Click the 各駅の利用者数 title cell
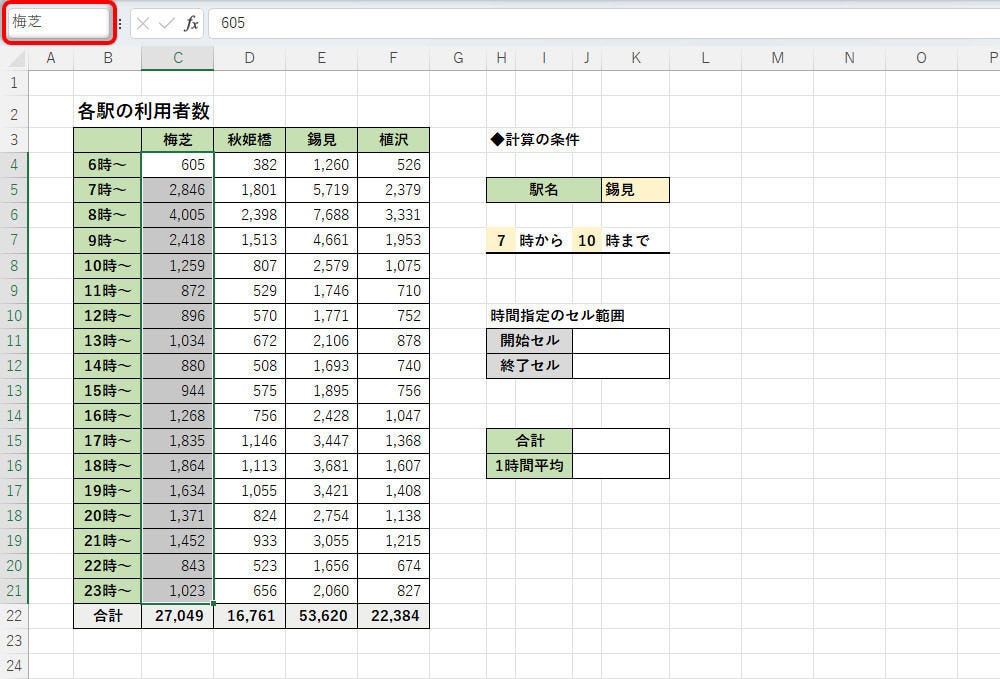 [x=143, y=112]
